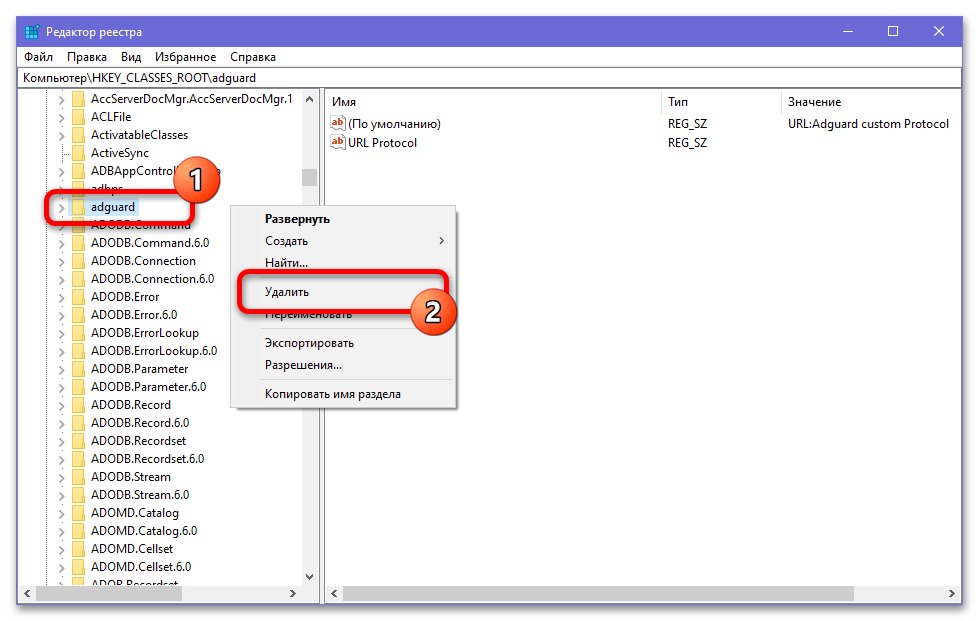The width and height of the screenshot is (979, 621).
Task: Select the ADOMD.Catalog key
Action: (x=135, y=513)
